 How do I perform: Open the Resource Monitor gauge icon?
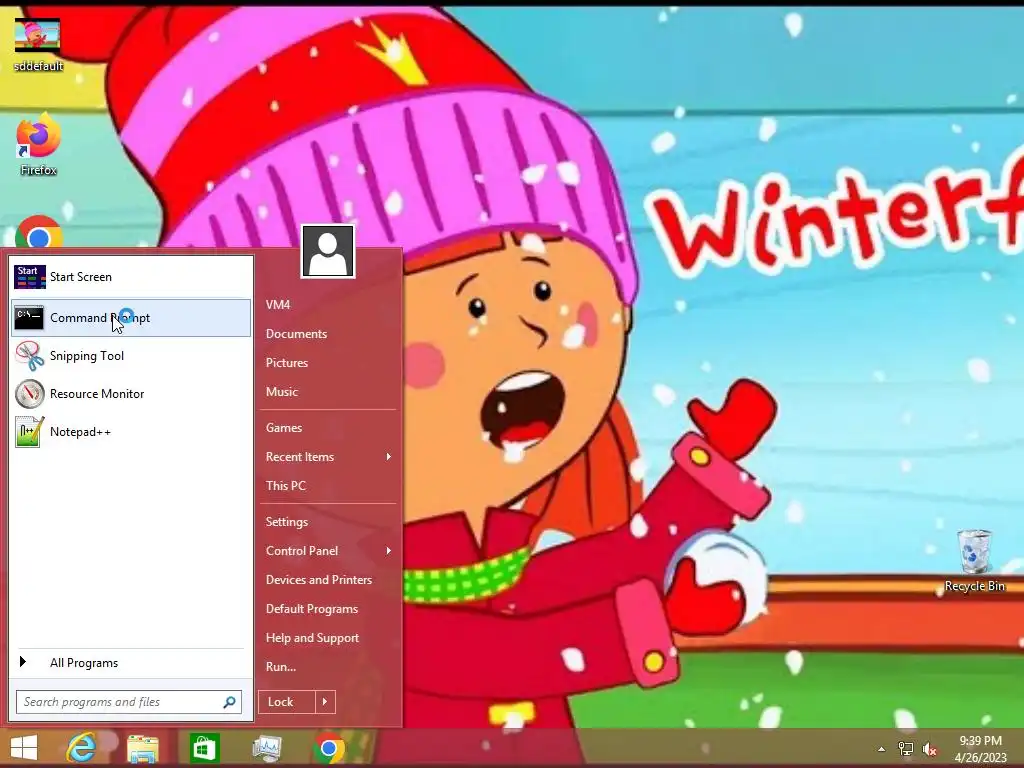coord(29,394)
